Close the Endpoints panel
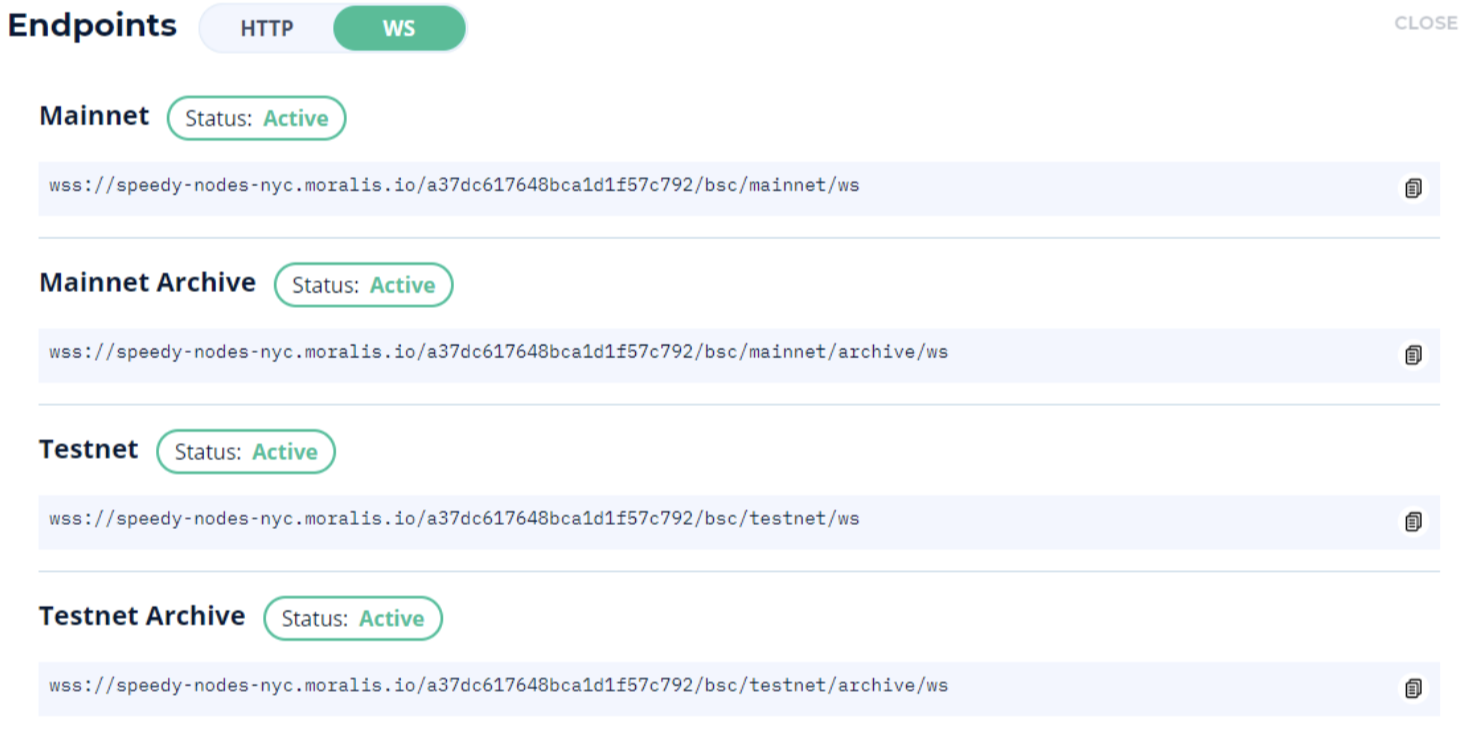This screenshot has width=1460, height=730. tap(1425, 23)
